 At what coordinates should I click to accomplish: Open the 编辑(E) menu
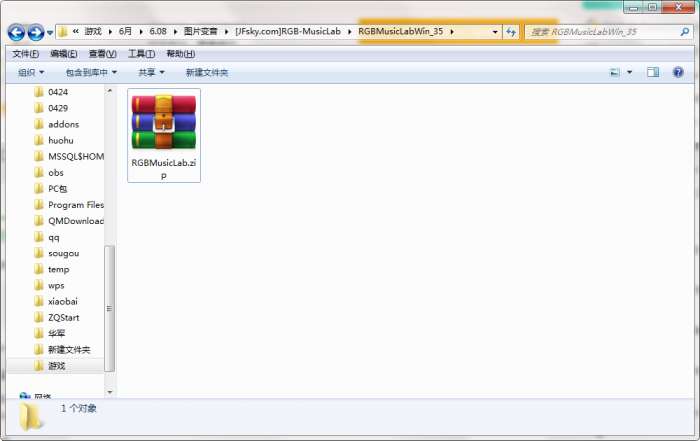click(x=64, y=54)
